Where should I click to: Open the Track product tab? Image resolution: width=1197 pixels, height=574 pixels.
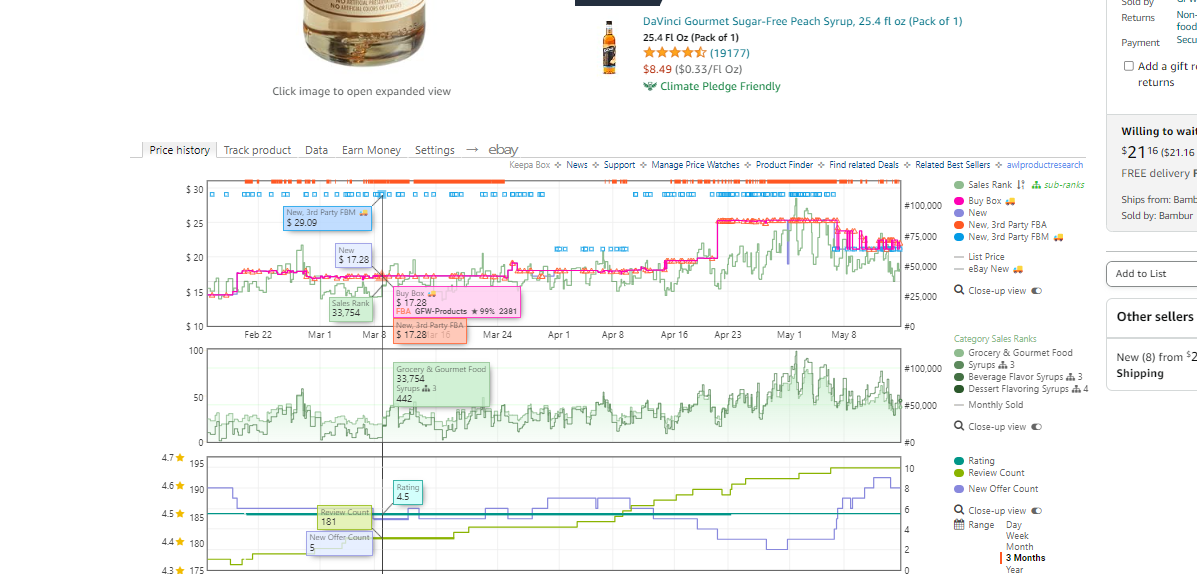257,150
